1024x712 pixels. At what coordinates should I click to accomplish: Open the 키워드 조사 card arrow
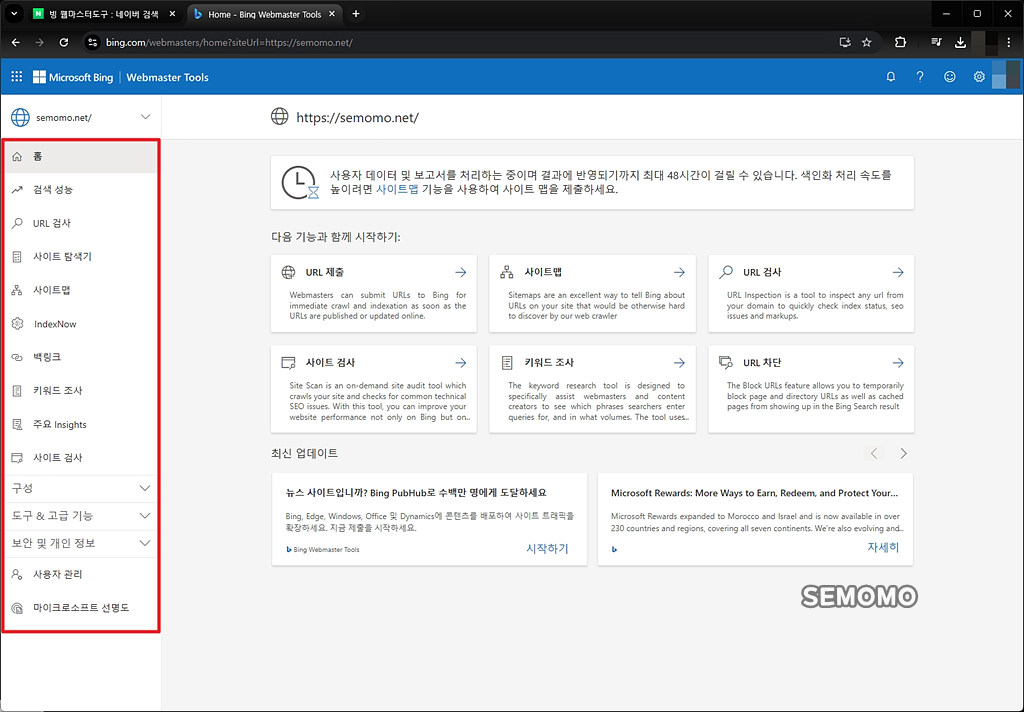[x=680, y=363]
